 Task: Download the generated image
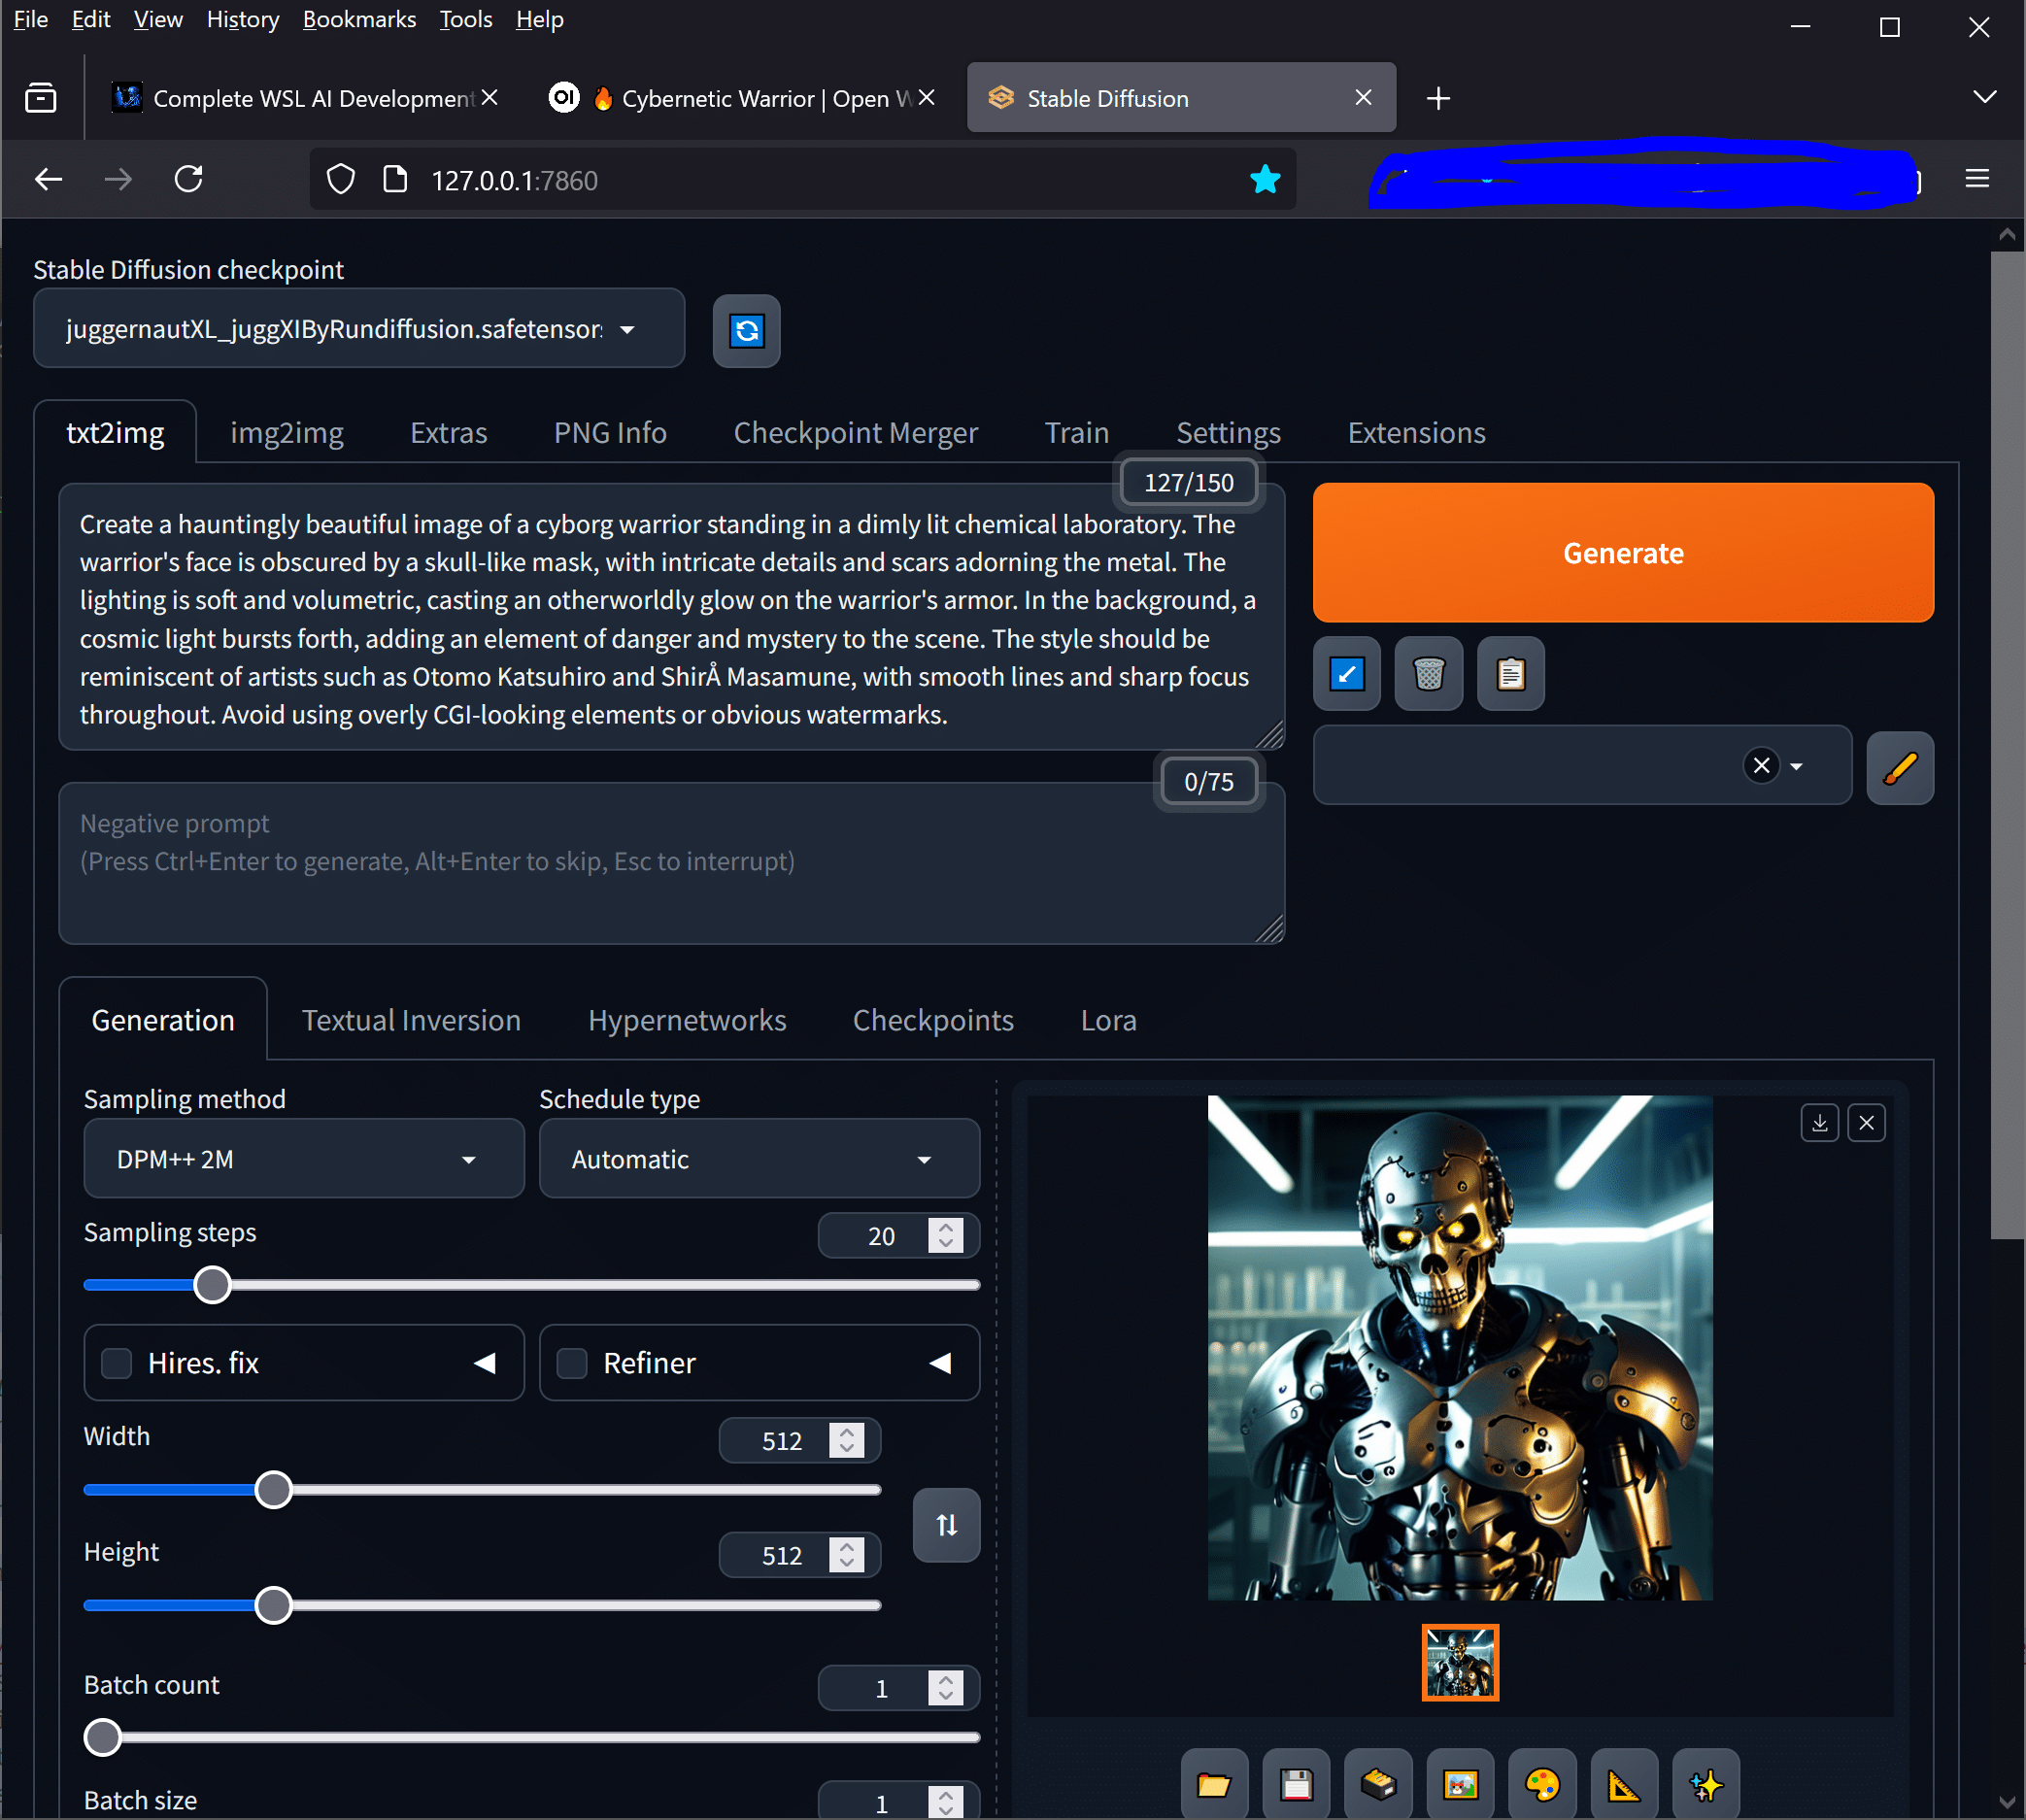pyautogui.click(x=1819, y=1123)
